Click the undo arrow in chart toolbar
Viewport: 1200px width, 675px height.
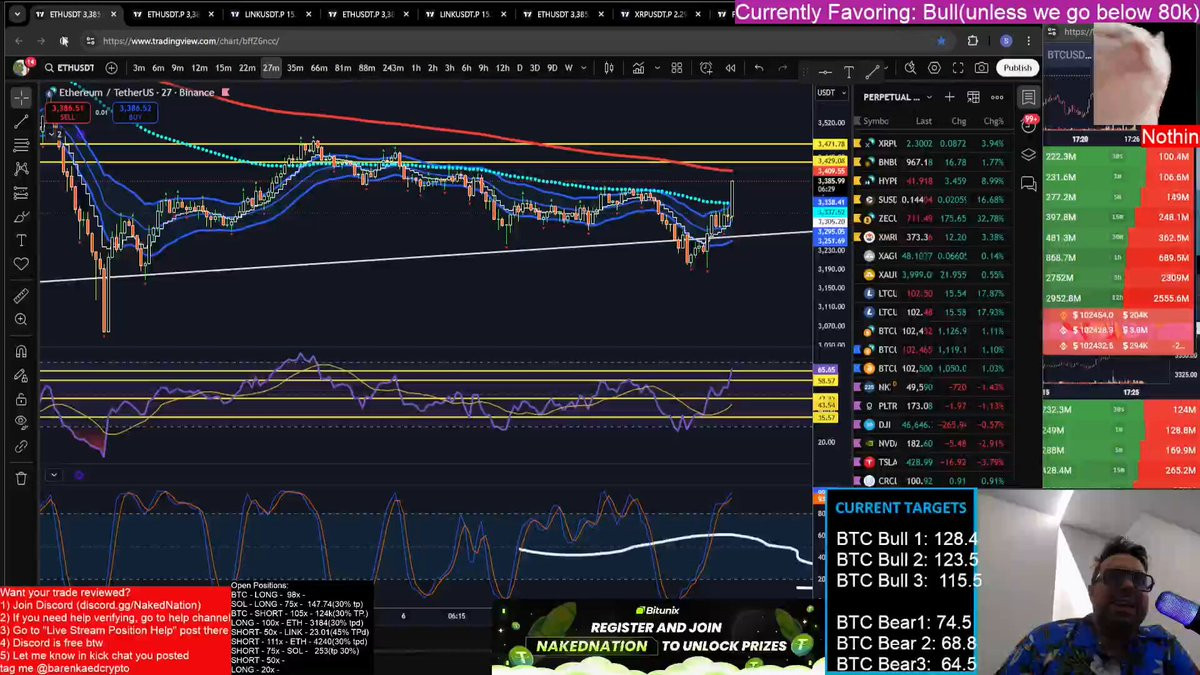[759, 68]
